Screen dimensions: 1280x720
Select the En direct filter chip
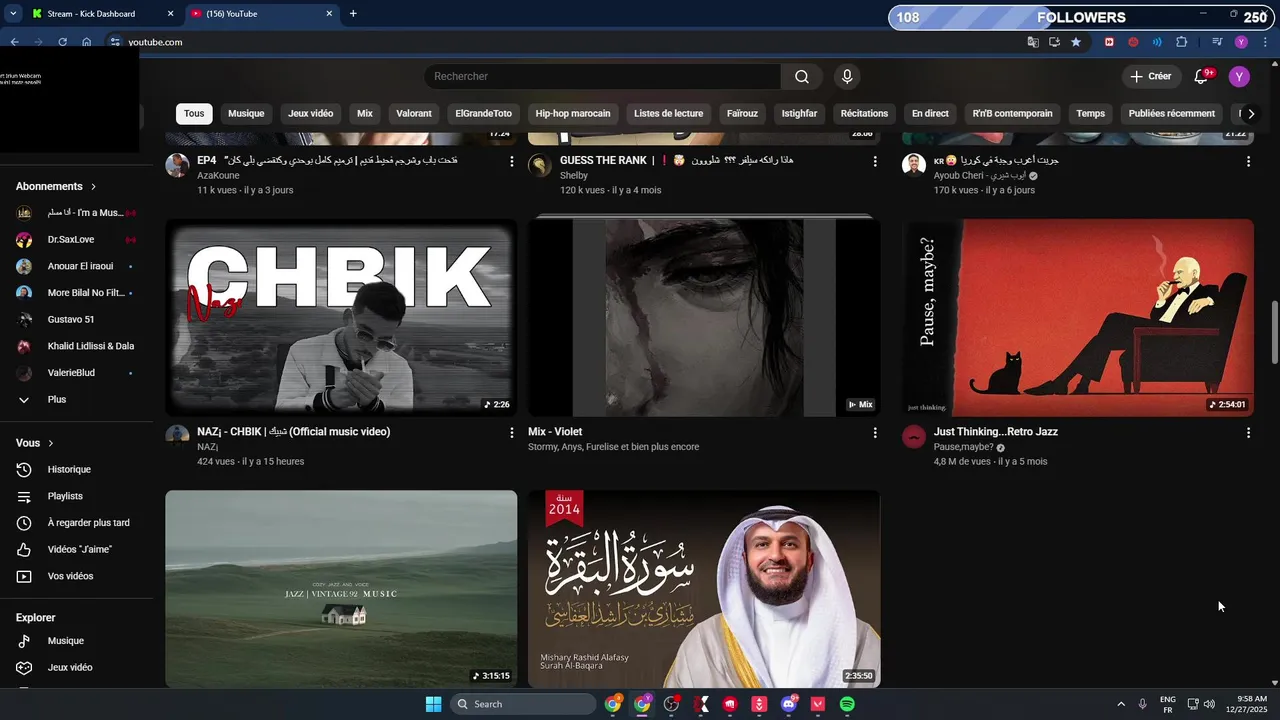[x=930, y=114]
